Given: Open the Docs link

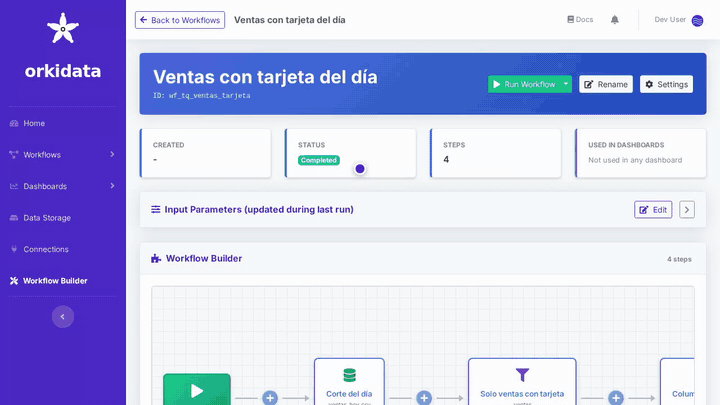Looking at the screenshot, I should click(x=580, y=20).
